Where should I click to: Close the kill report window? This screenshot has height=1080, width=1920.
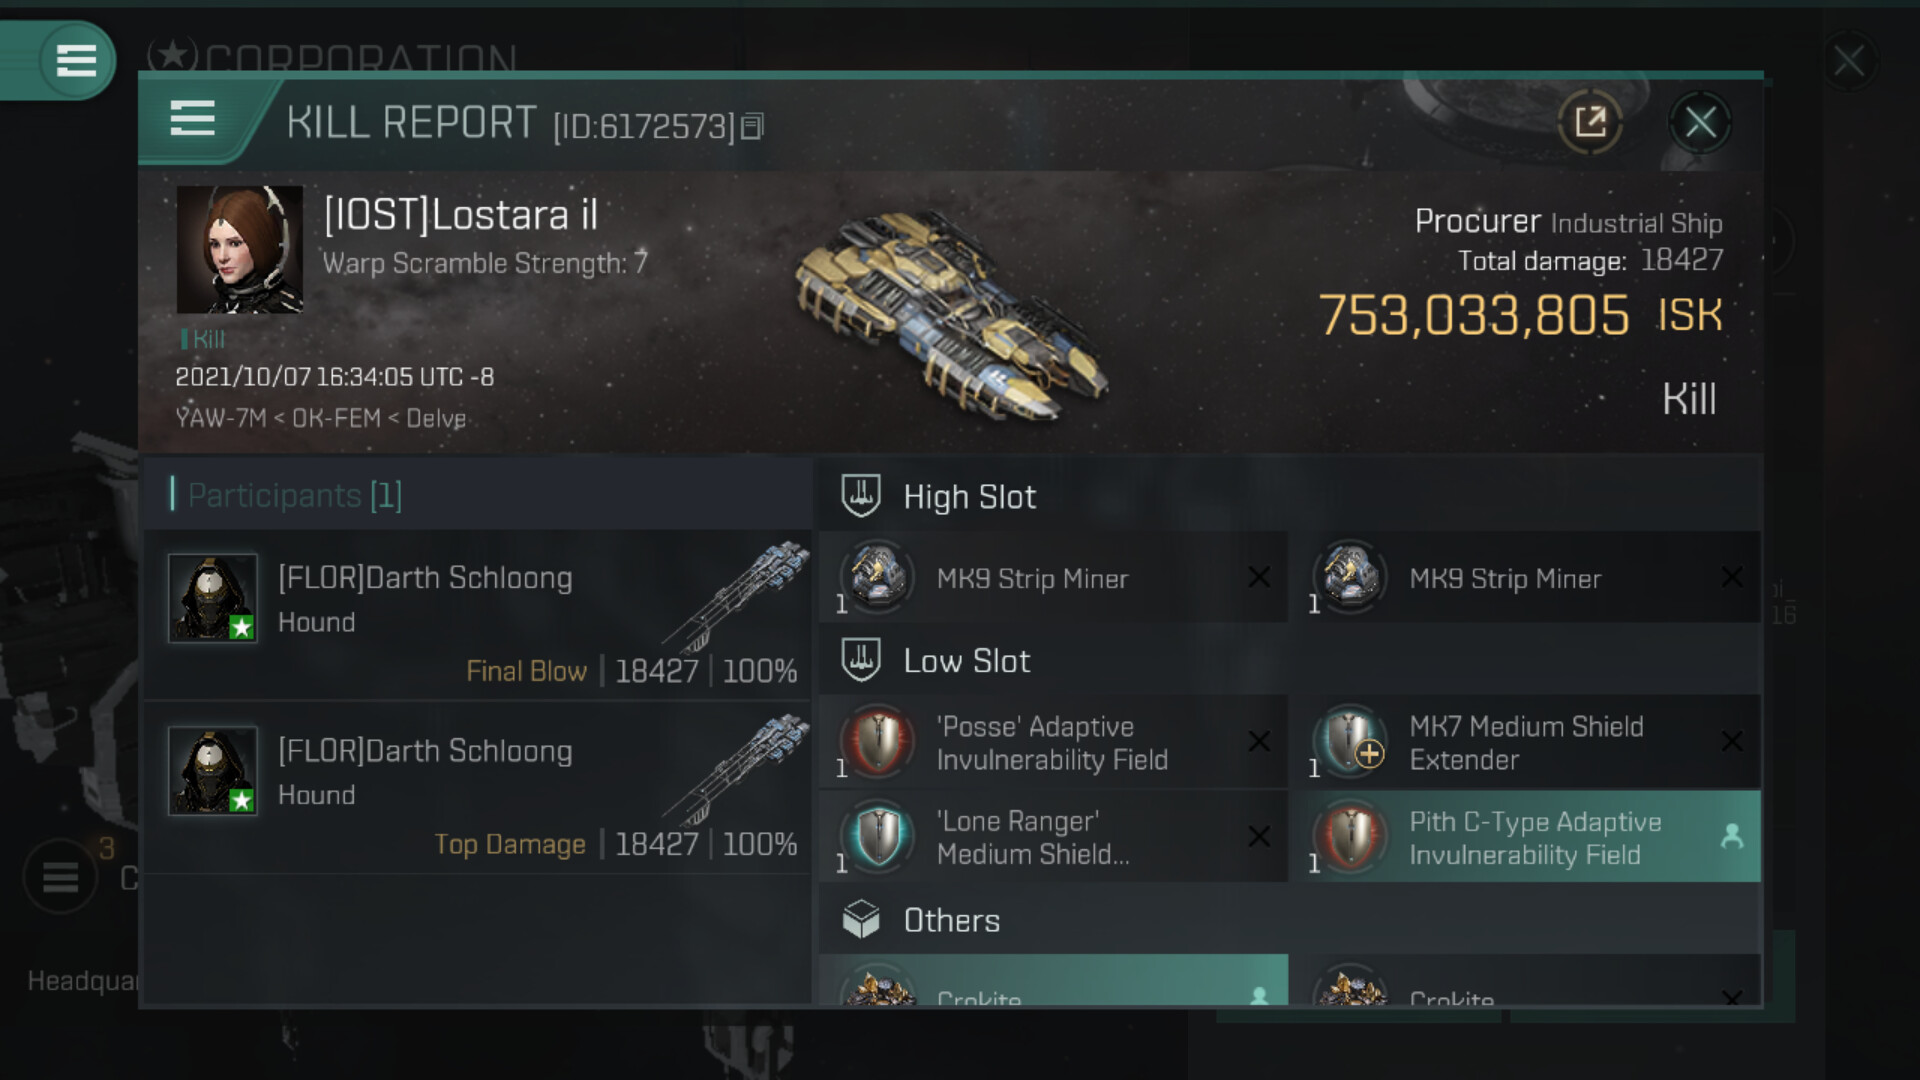coord(1700,122)
